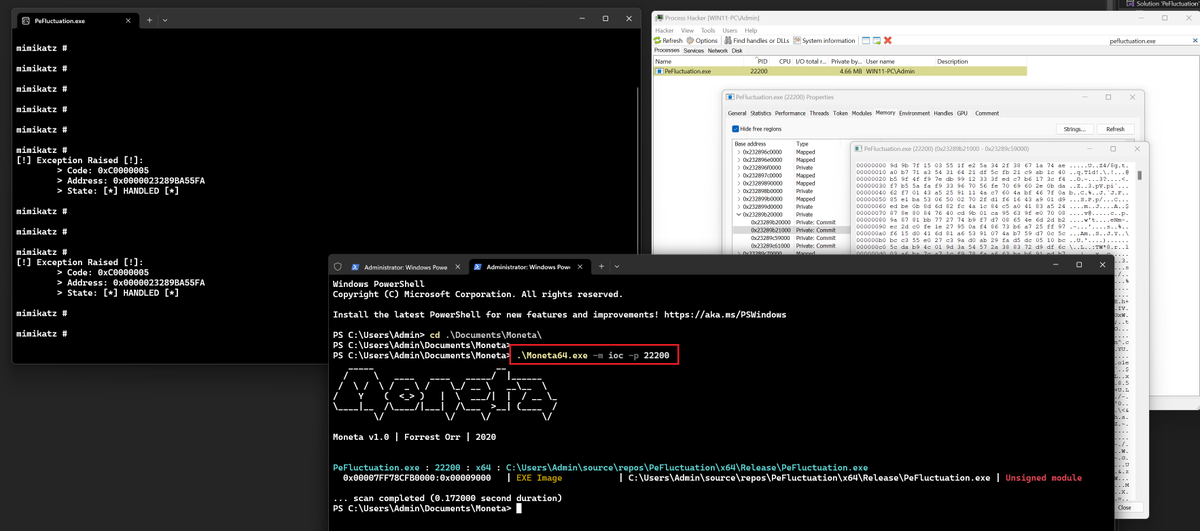Open the Comment tab in Properties
1200x531 pixels.
click(x=987, y=113)
